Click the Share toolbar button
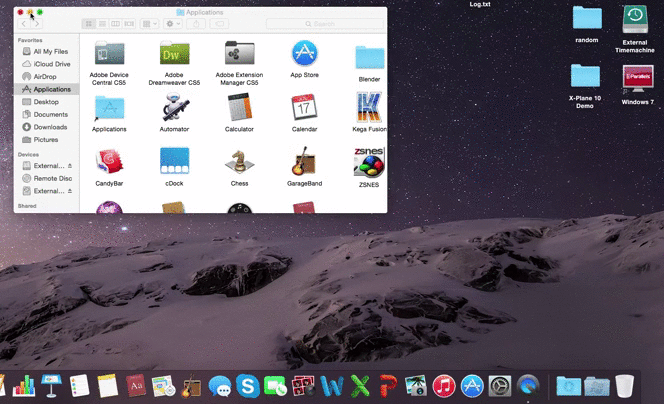 (x=196, y=24)
